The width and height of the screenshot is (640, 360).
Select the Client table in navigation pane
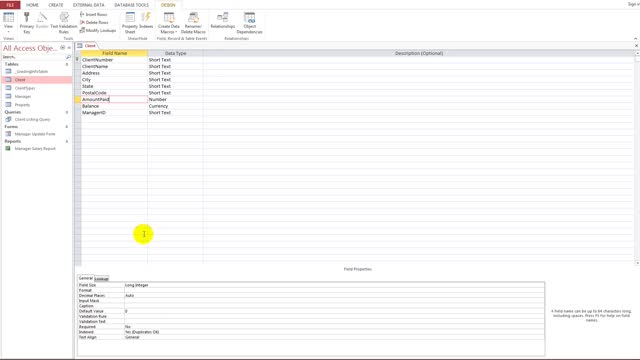coord(37,80)
